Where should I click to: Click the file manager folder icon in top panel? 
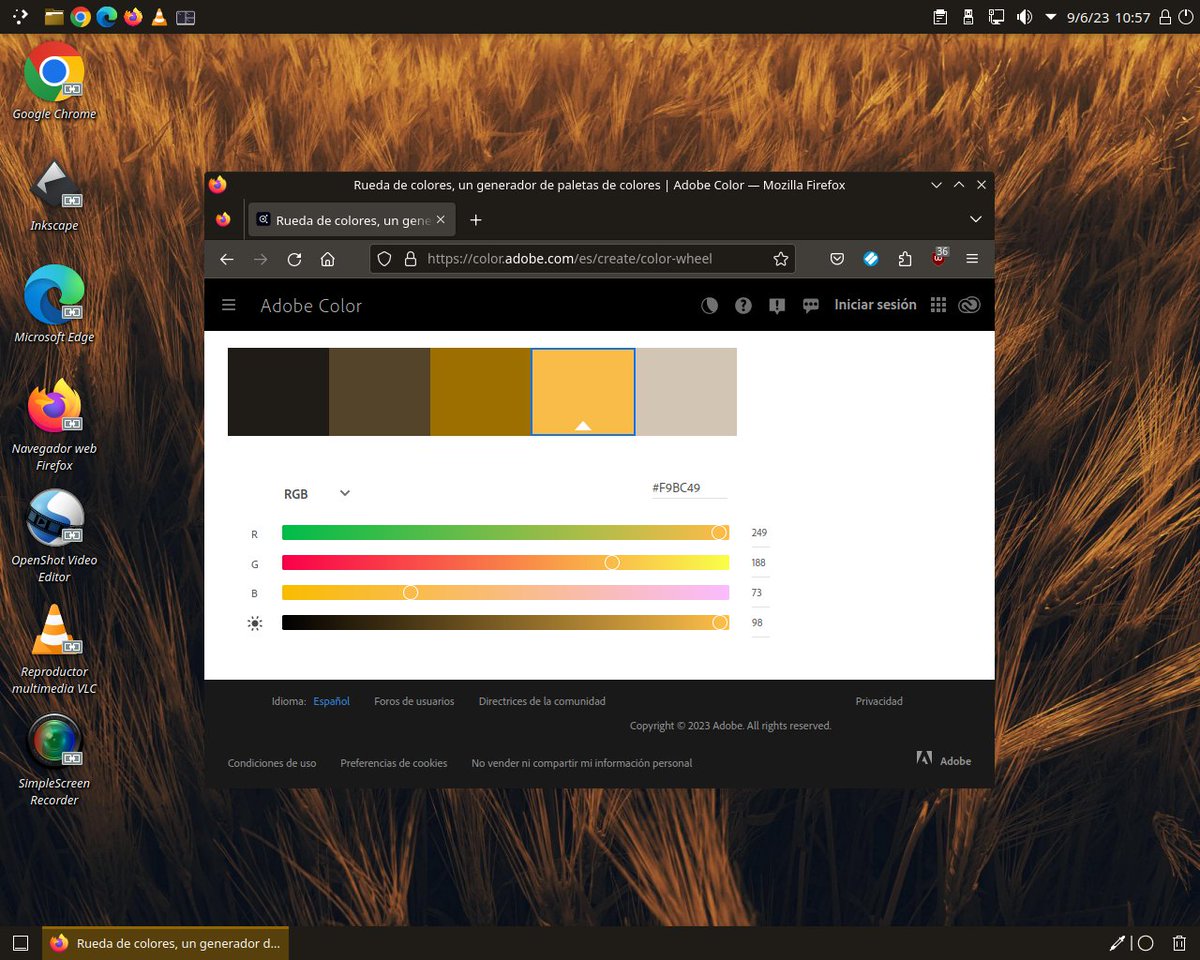click(x=54, y=17)
